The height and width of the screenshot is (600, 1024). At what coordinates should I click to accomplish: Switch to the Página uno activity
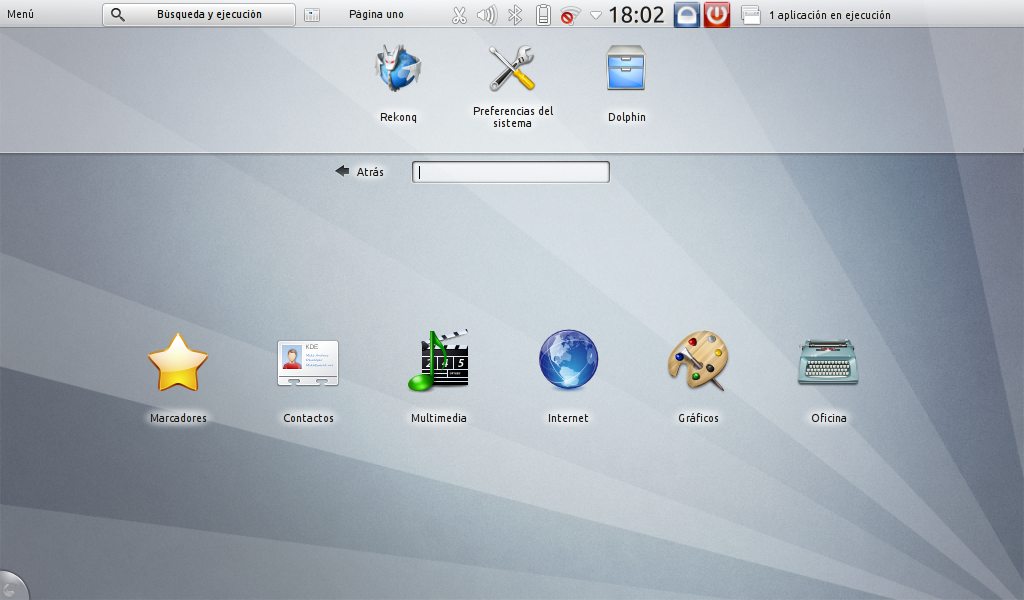click(x=376, y=15)
